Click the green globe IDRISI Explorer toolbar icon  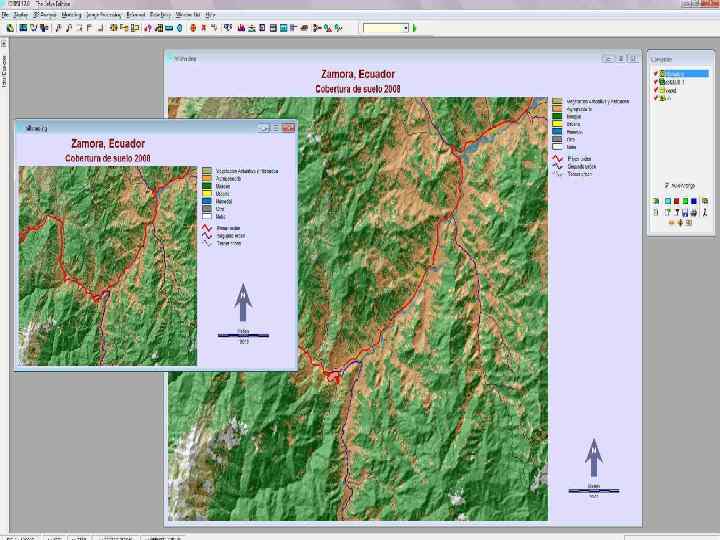(10, 28)
